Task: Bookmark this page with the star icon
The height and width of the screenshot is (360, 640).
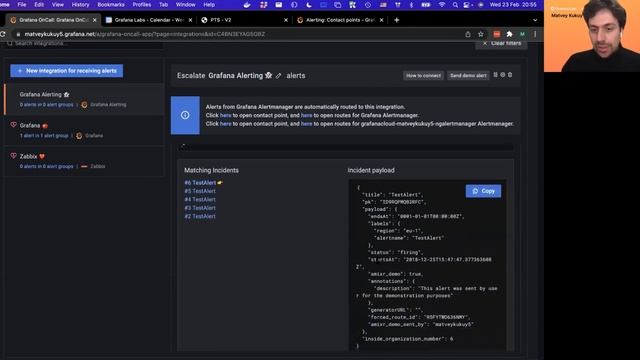Action: (481, 34)
